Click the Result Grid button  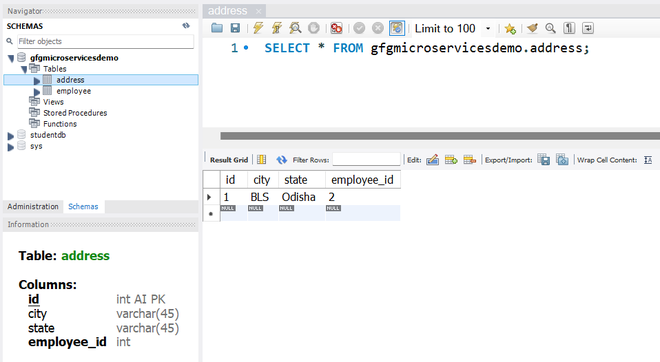point(229,160)
